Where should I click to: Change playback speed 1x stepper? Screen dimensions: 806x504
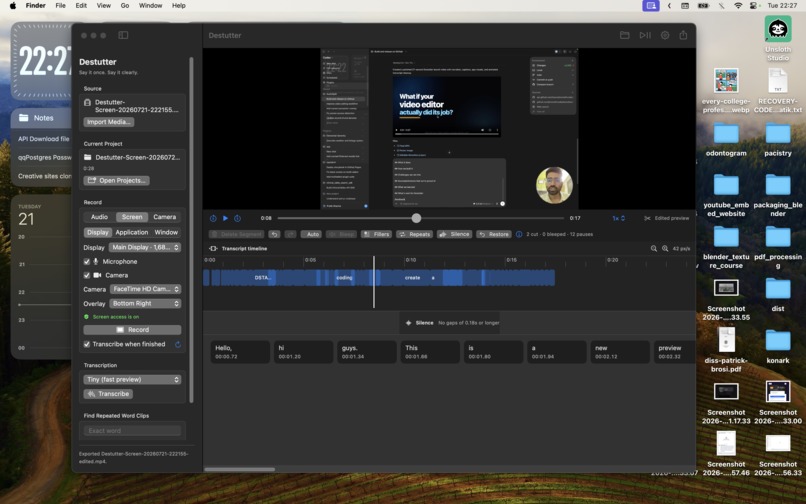pyautogui.click(x=618, y=218)
